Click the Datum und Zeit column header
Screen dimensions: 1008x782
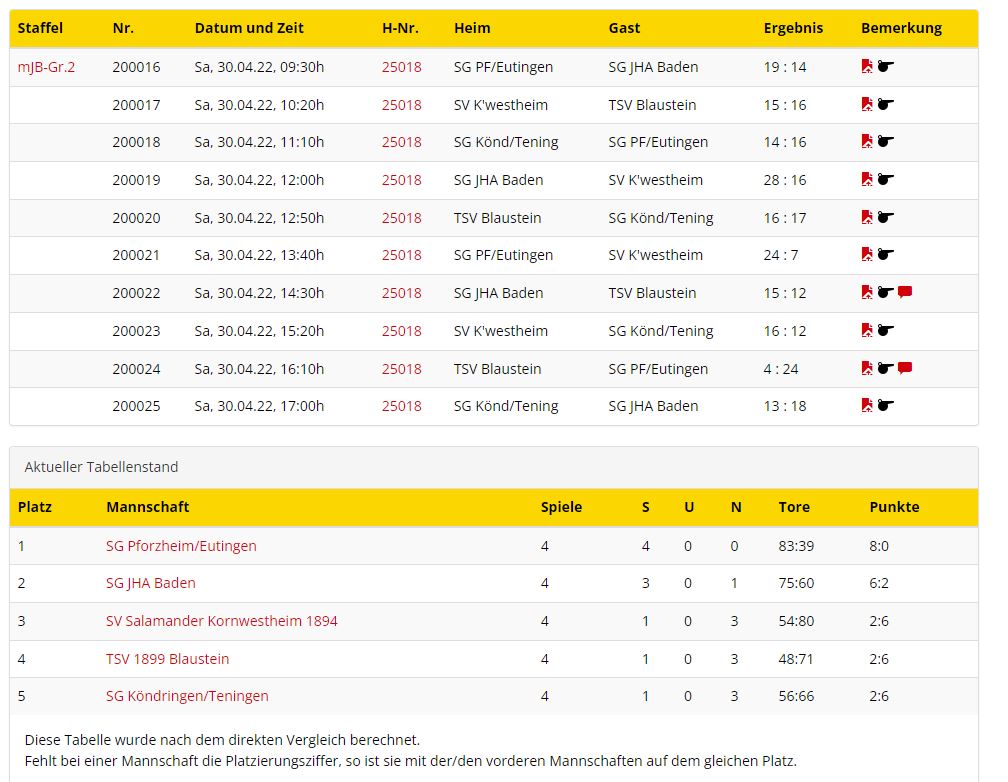click(249, 28)
